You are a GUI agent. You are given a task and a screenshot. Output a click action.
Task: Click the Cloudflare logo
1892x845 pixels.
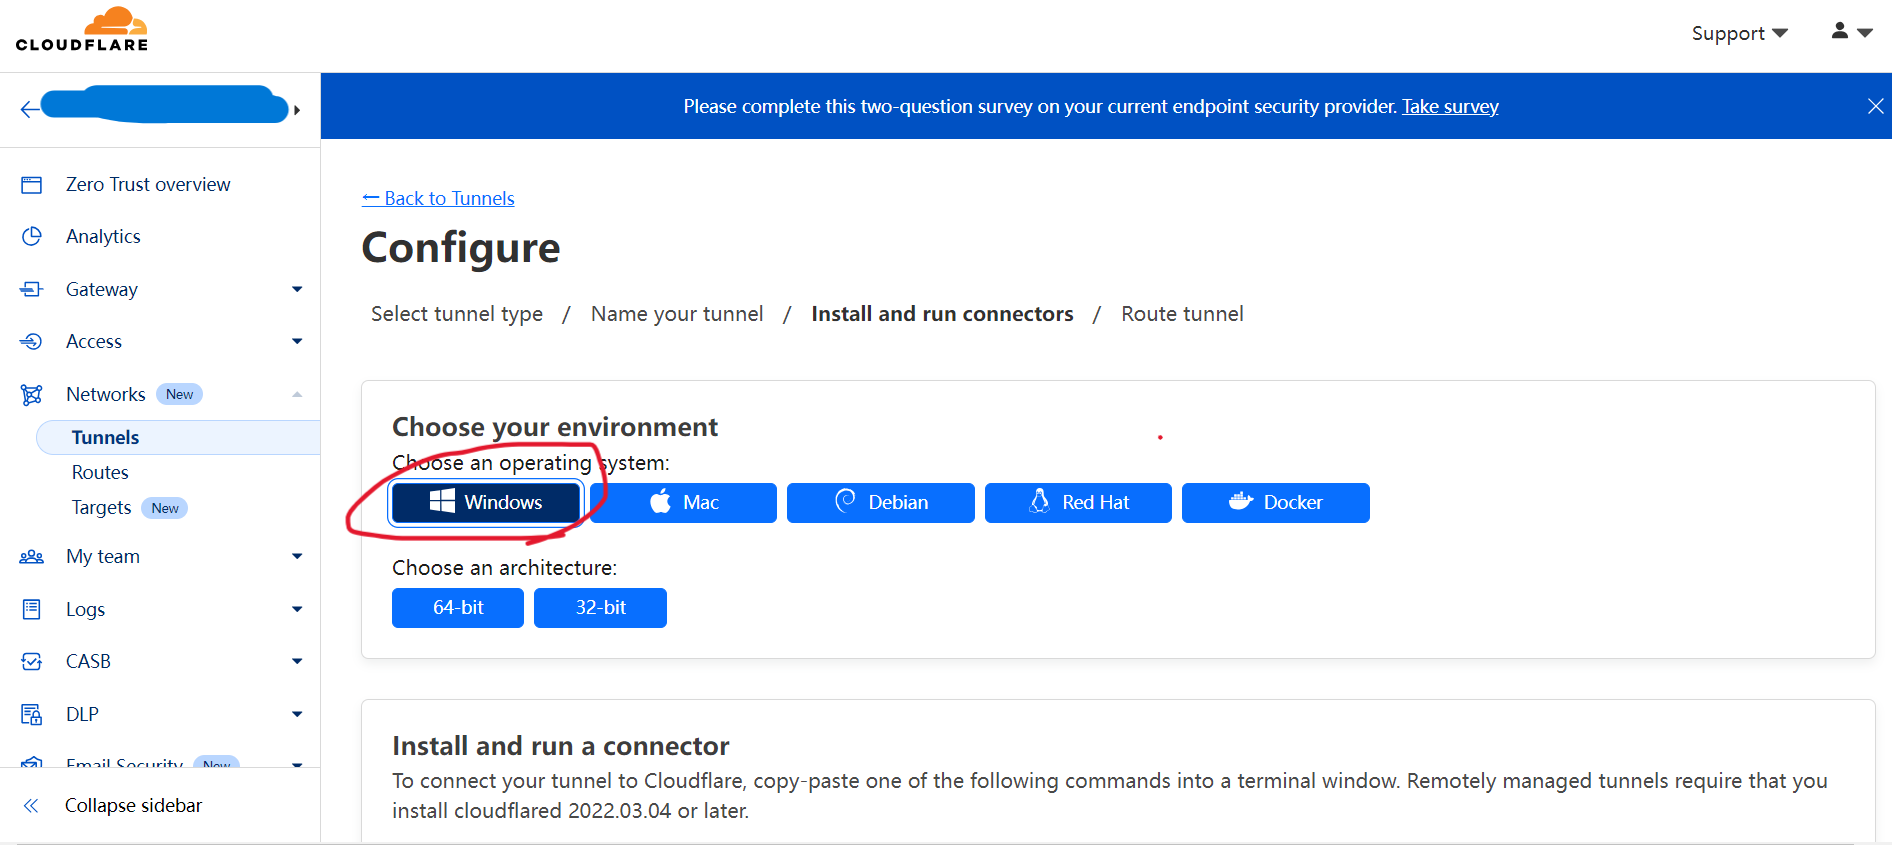(x=82, y=30)
